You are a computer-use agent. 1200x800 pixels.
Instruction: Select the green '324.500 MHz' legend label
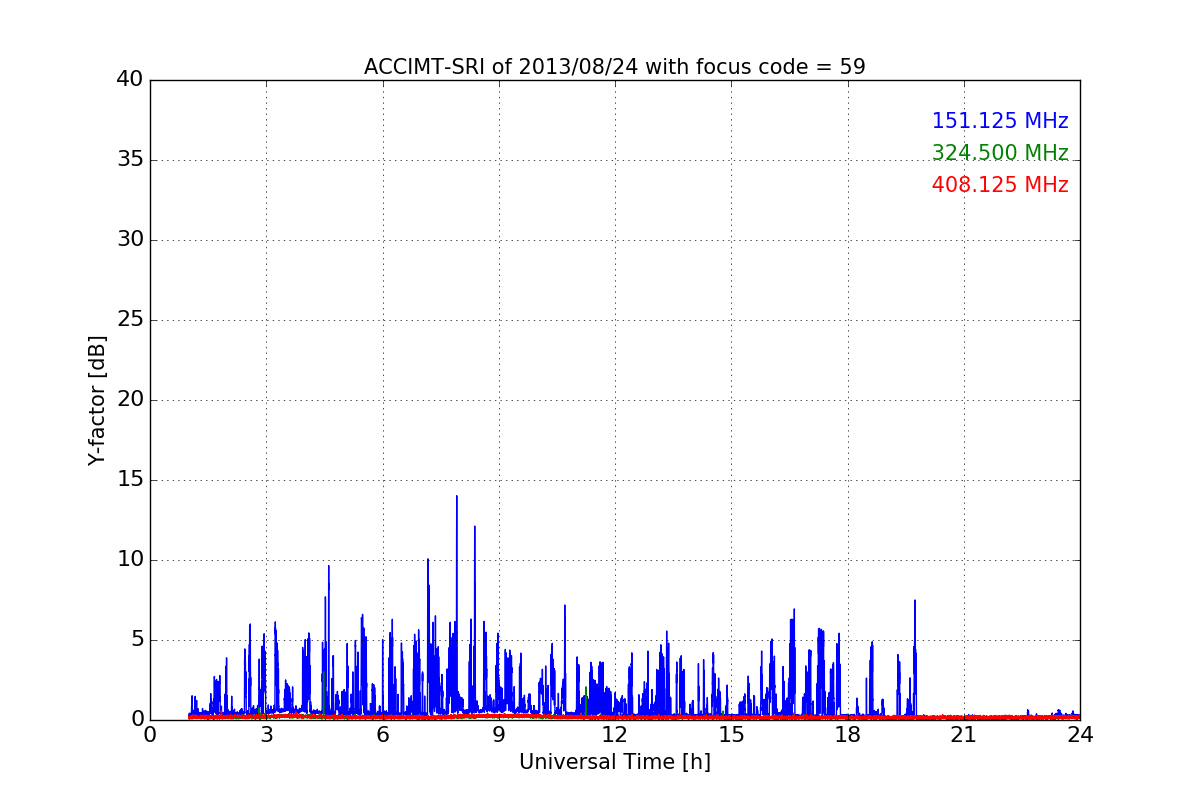tap(1000, 153)
